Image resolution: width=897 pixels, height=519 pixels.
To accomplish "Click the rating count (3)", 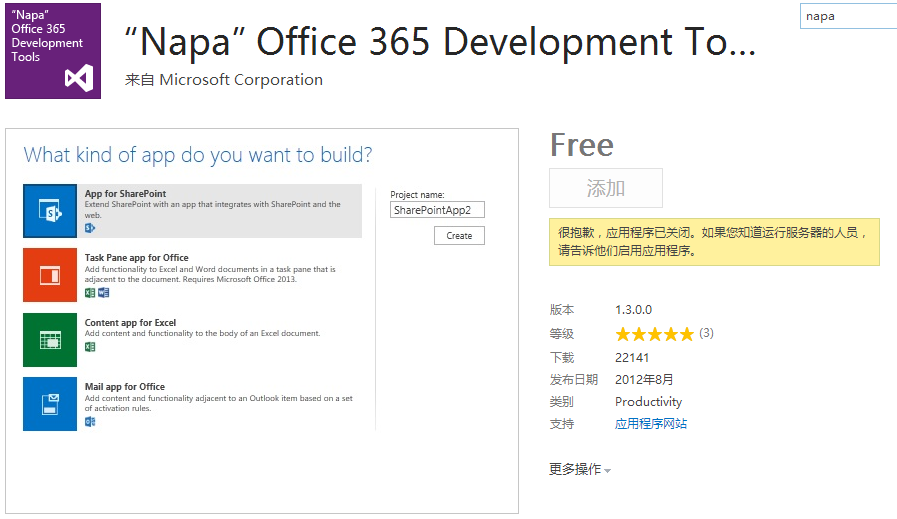I will pos(707,333).
